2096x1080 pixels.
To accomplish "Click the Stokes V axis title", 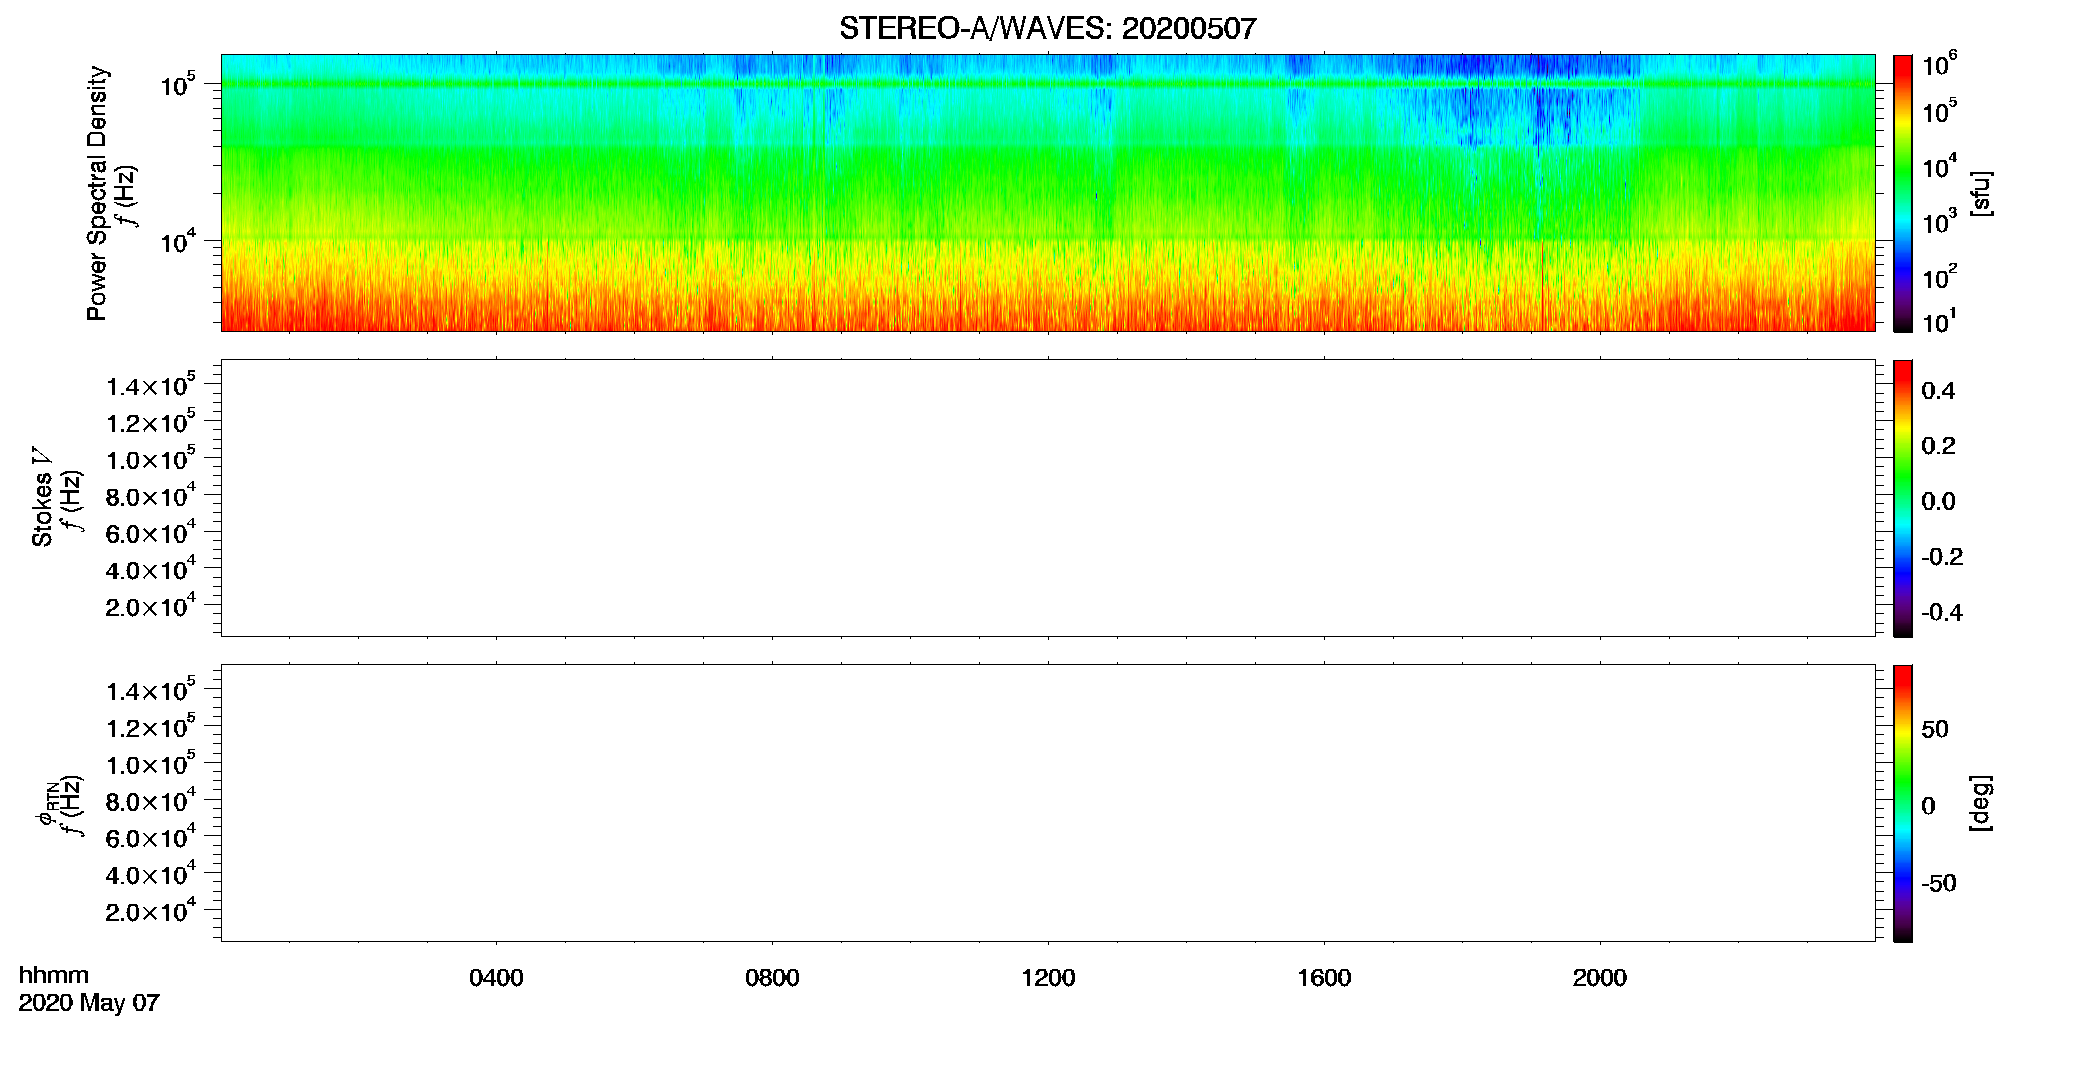I will (42, 497).
